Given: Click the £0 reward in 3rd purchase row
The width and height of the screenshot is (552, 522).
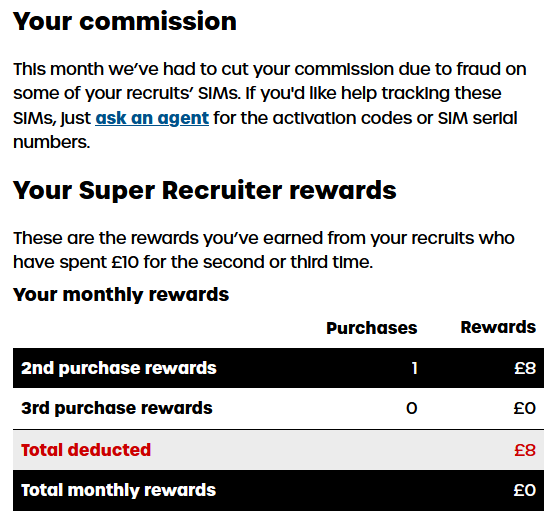Looking at the screenshot, I should coord(525,408).
